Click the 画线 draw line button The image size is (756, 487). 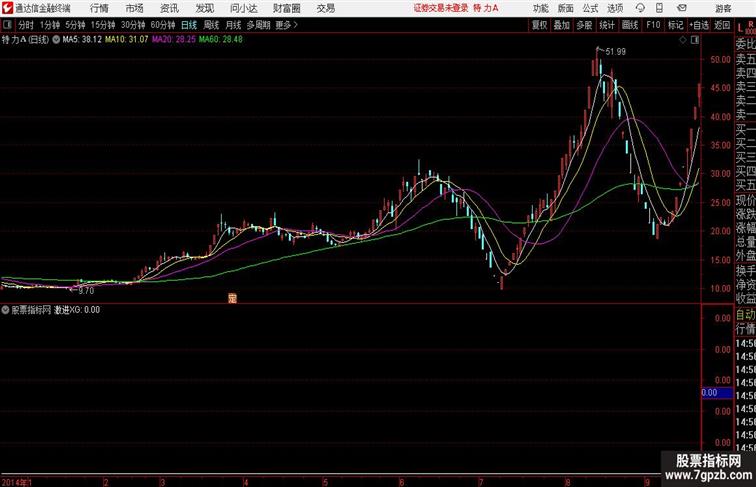[630, 25]
